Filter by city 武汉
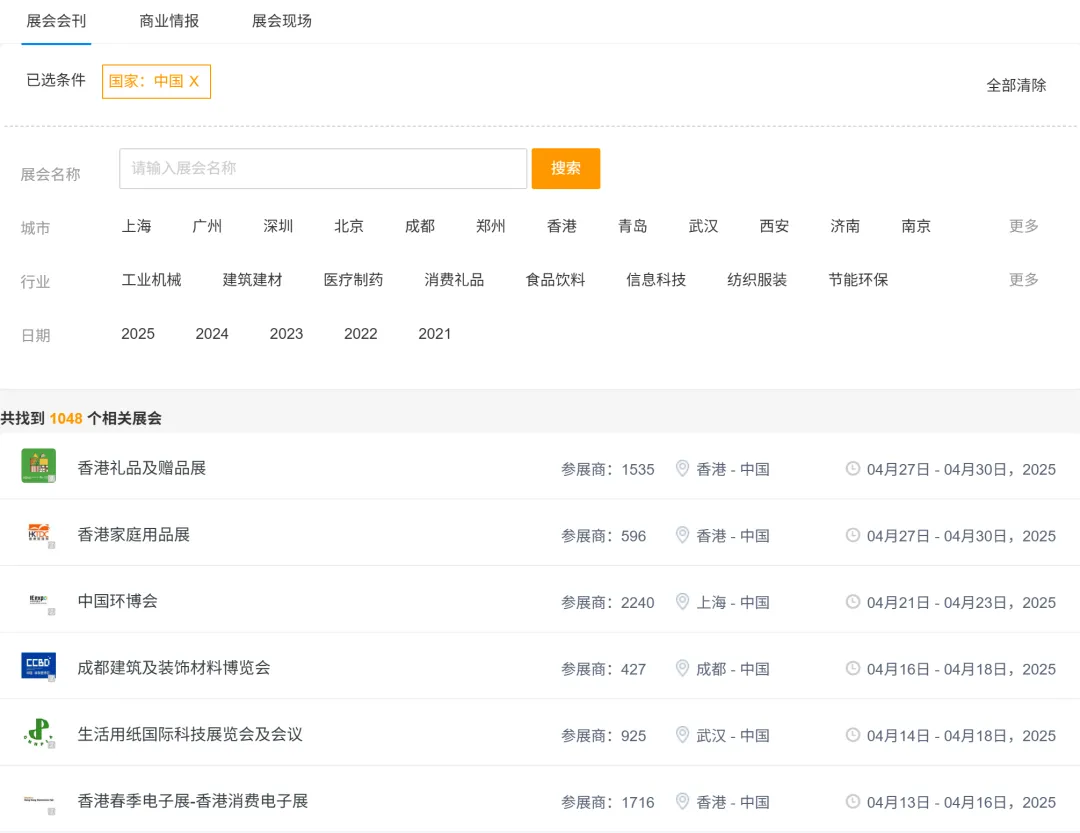Screen dimensions: 1080x833 pyautogui.click(x=704, y=226)
